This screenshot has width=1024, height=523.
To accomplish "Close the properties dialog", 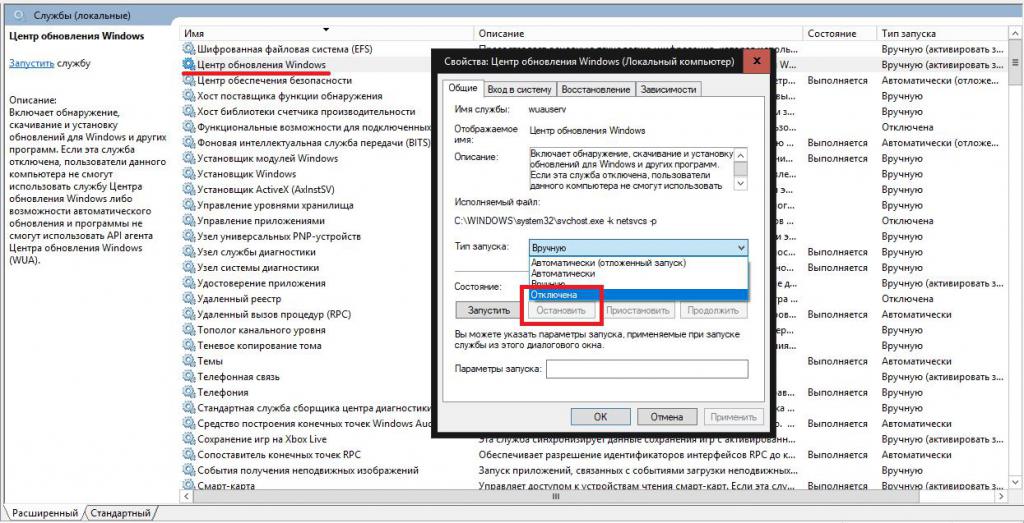I will [757, 61].
